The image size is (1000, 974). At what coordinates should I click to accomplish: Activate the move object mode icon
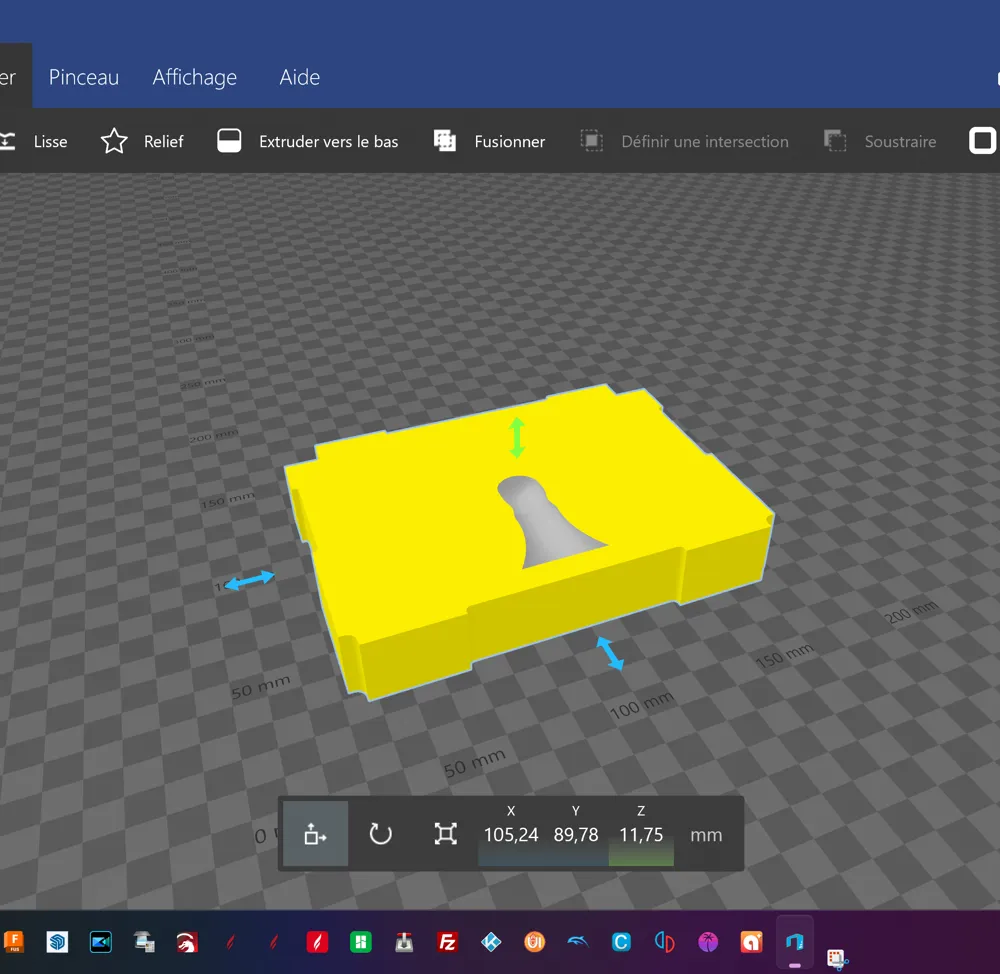(316, 834)
